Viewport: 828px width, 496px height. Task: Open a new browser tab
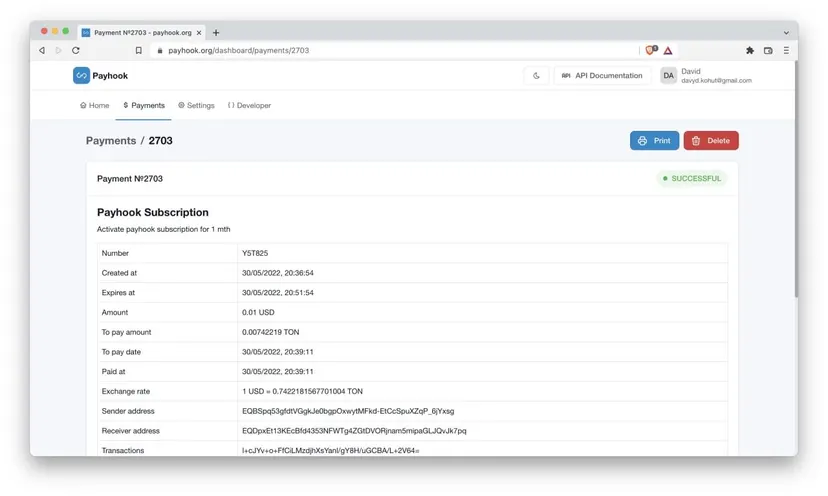tap(216, 33)
